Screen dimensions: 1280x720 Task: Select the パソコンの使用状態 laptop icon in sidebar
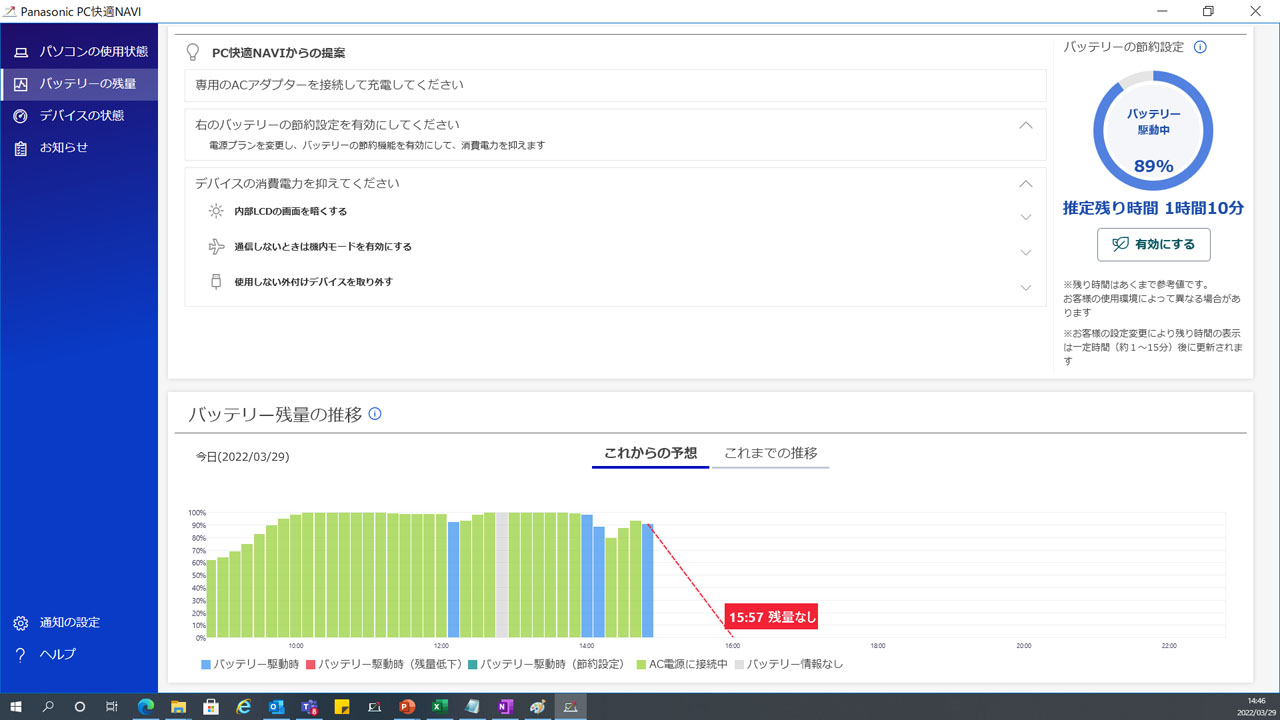[20, 51]
